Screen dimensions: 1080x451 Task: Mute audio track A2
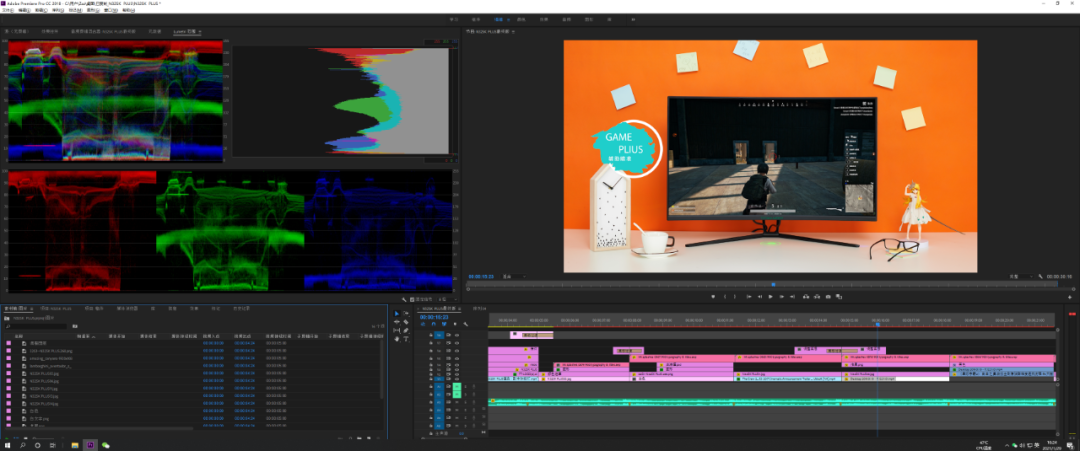pos(457,395)
